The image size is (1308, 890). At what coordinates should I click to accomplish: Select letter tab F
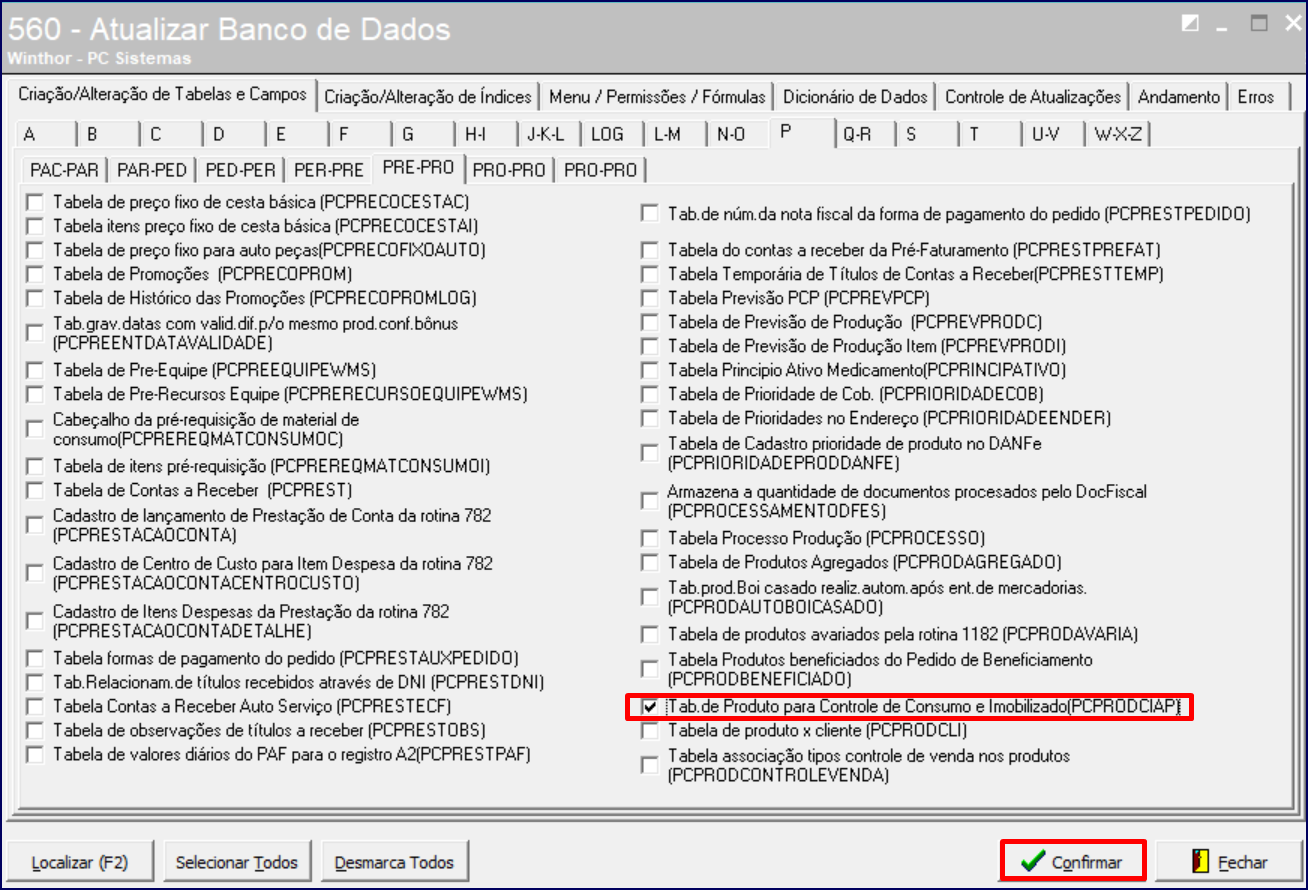(x=360, y=134)
